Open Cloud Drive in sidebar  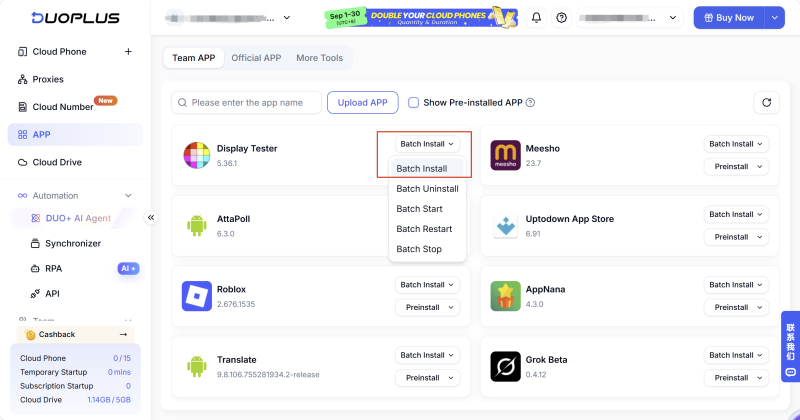tap(57, 162)
